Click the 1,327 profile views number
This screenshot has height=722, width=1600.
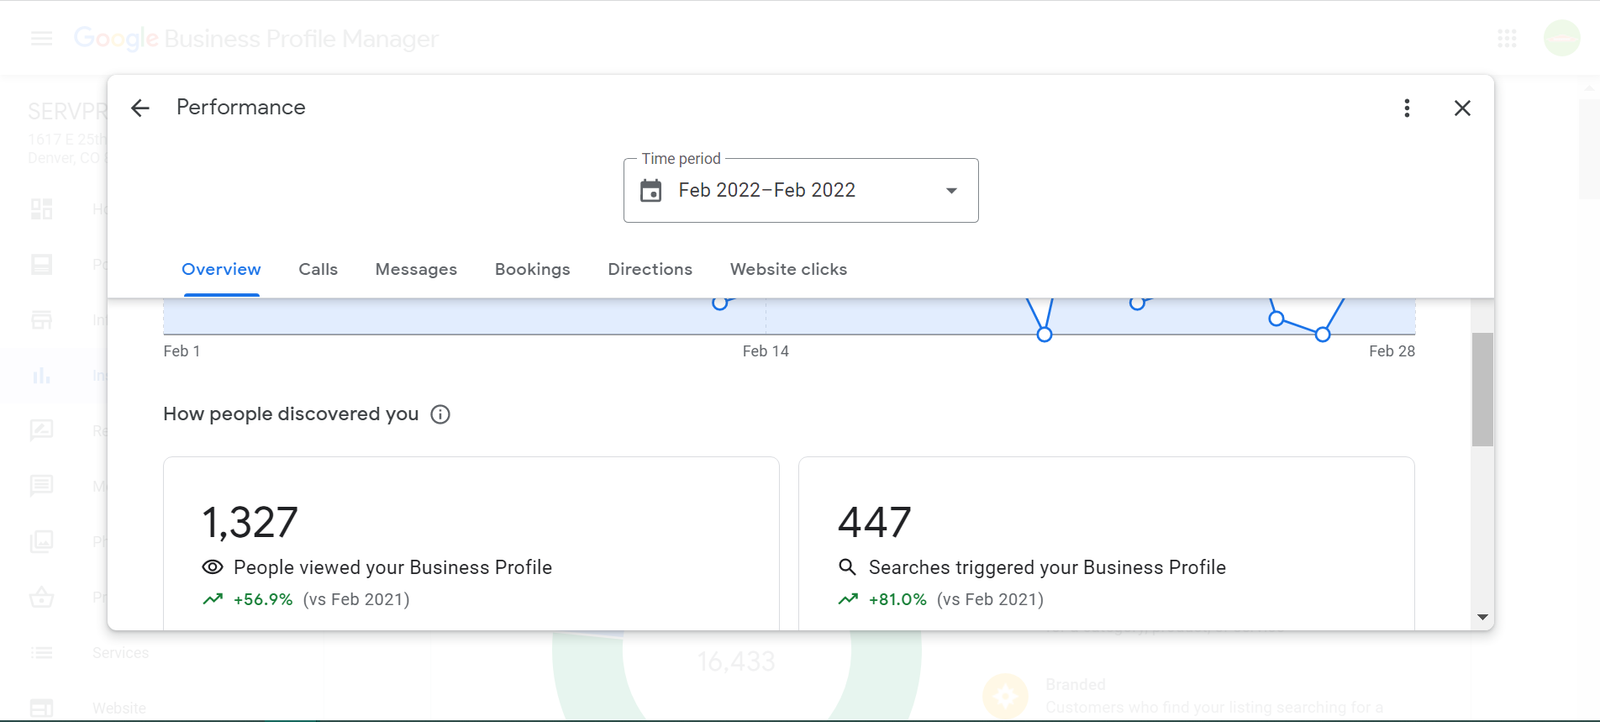pyautogui.click(x=250, y=522)
